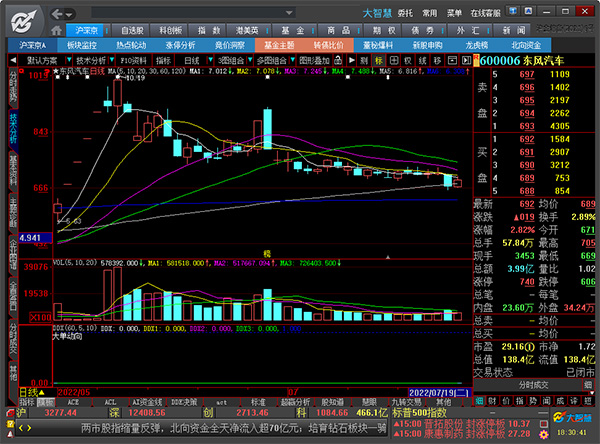The width and height of the screenshot is (600, 444).
Task: Click the first blue skin icon in the title bar
Action: point(513,11)
